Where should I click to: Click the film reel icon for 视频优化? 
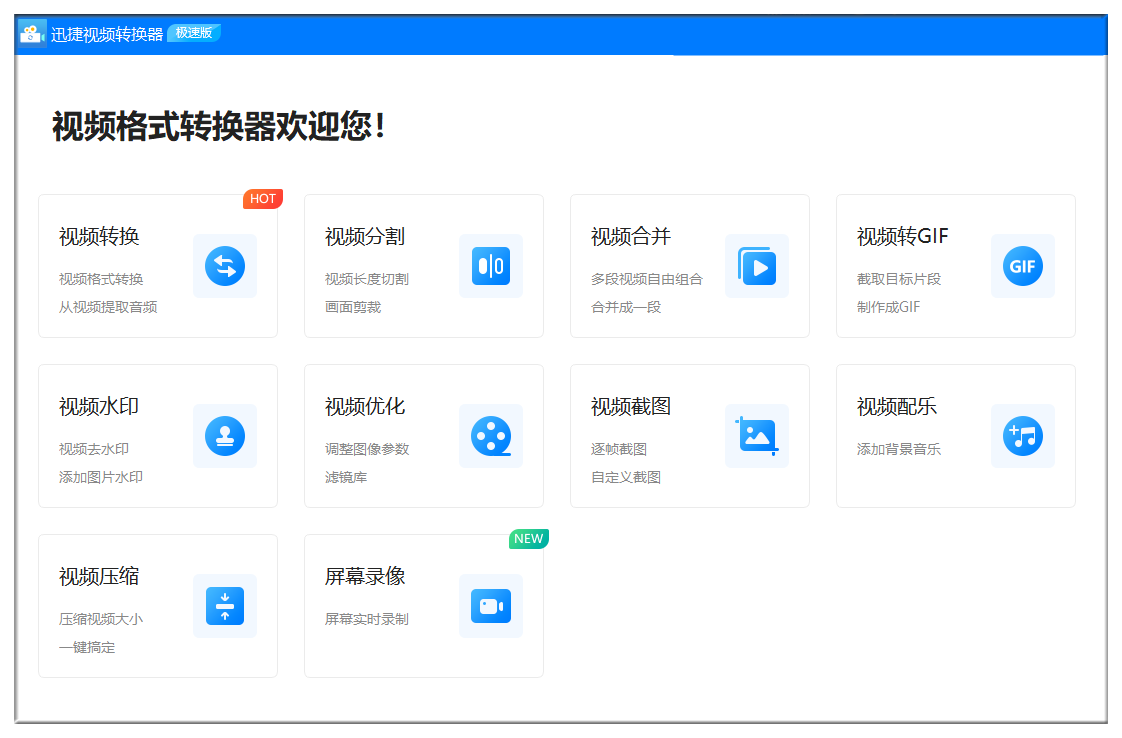pos(490,436)
